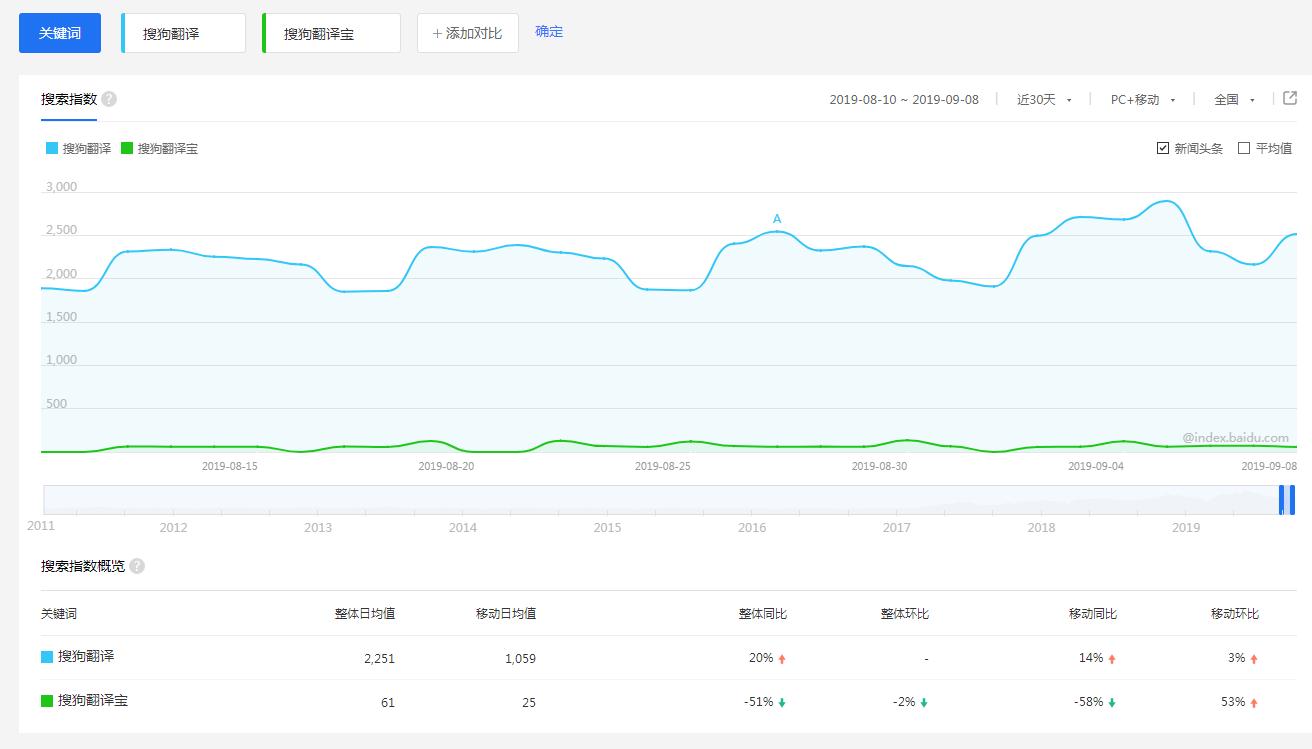Click the 移动日均值 column header
Screen dimensions: 1312x749
(506, 613)
